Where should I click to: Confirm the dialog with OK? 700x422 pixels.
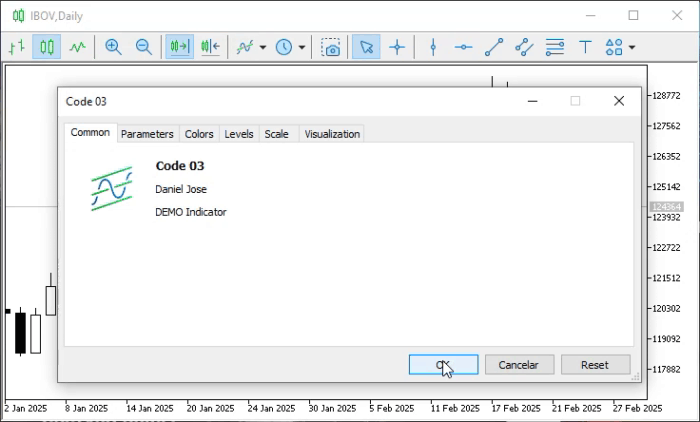(443, 365)
